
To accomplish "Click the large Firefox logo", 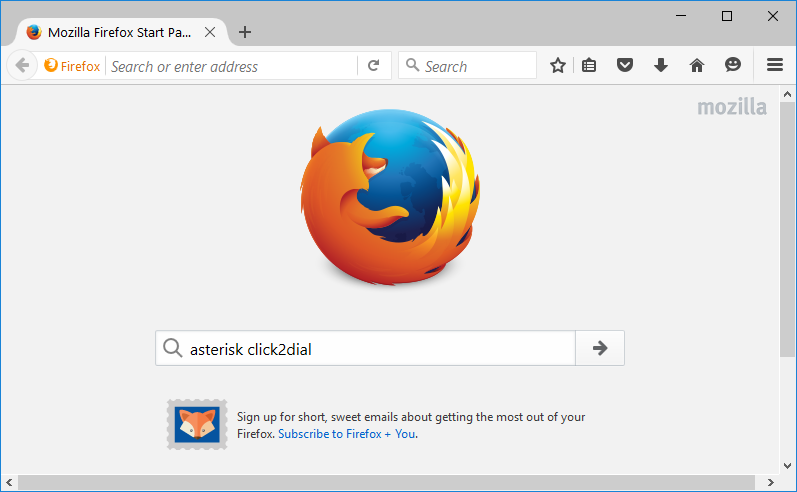I will pos(390,197).
